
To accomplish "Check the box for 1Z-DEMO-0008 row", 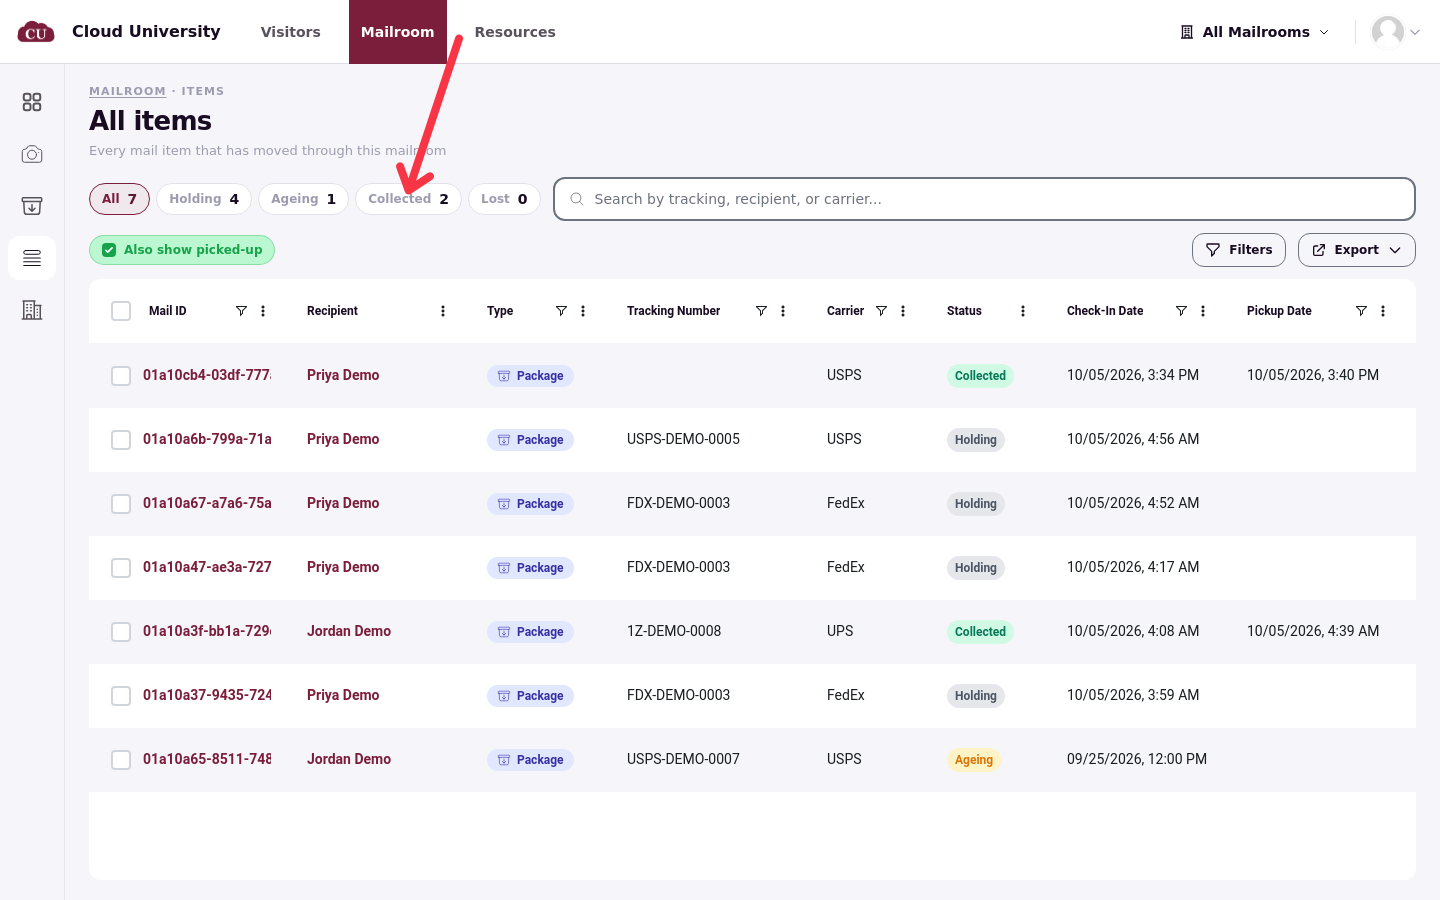I will tap(121, 632).
